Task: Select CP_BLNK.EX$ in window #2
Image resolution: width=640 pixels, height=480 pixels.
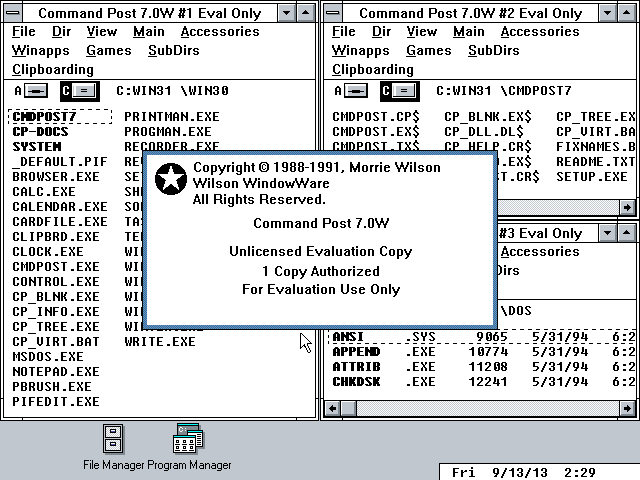Action: (x=488, y=117)
